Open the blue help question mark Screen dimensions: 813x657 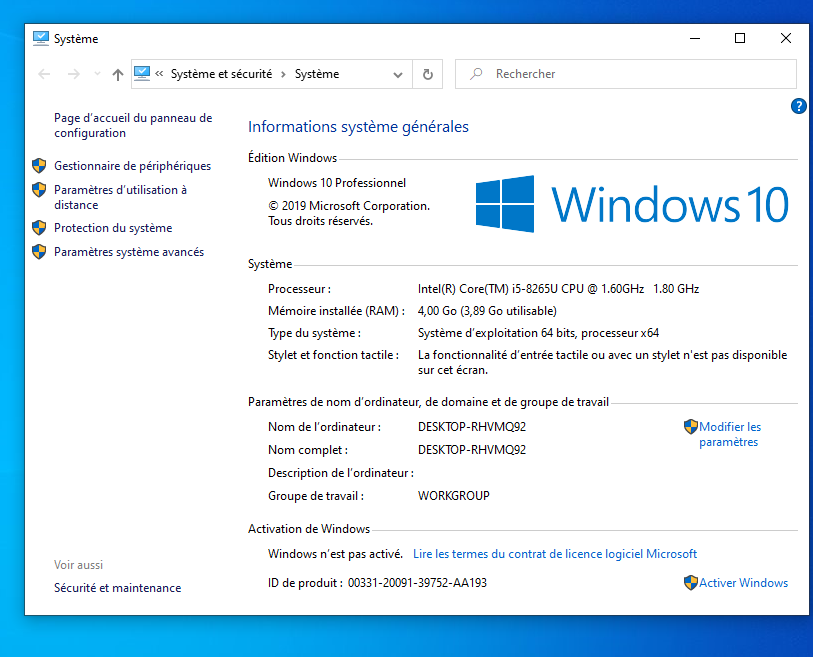click(x=798, y=106)
